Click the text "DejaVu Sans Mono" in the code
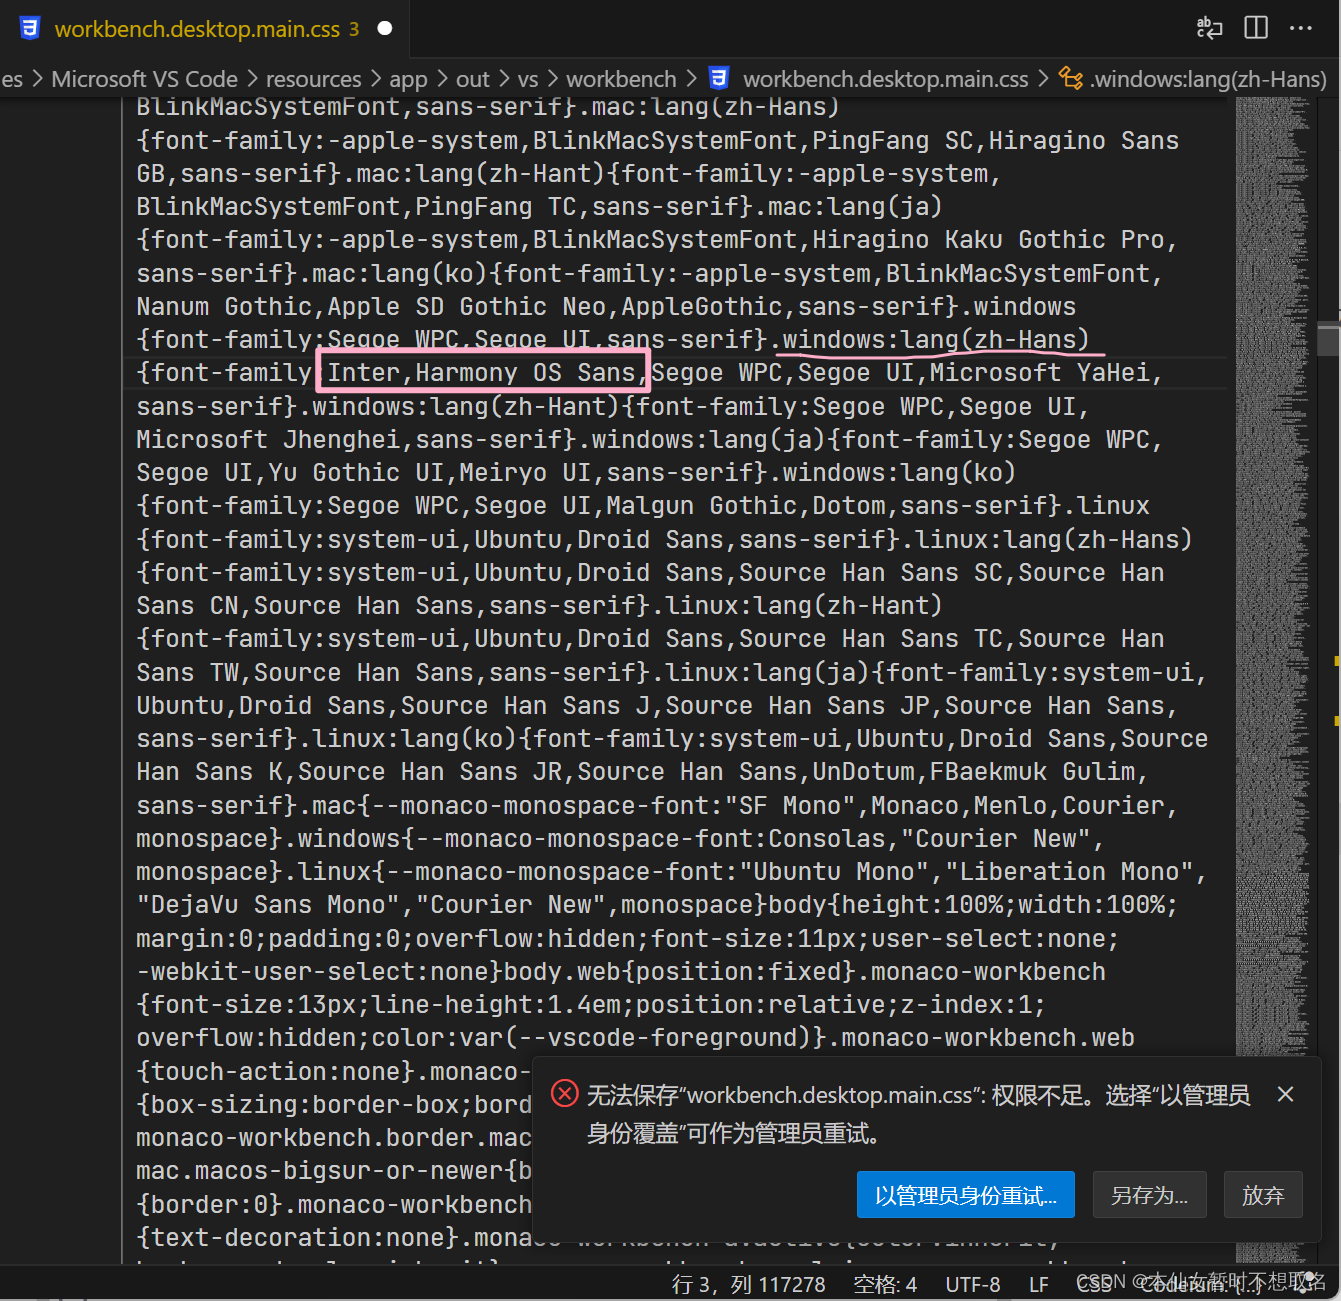1341x1301 pixels. 268,905
